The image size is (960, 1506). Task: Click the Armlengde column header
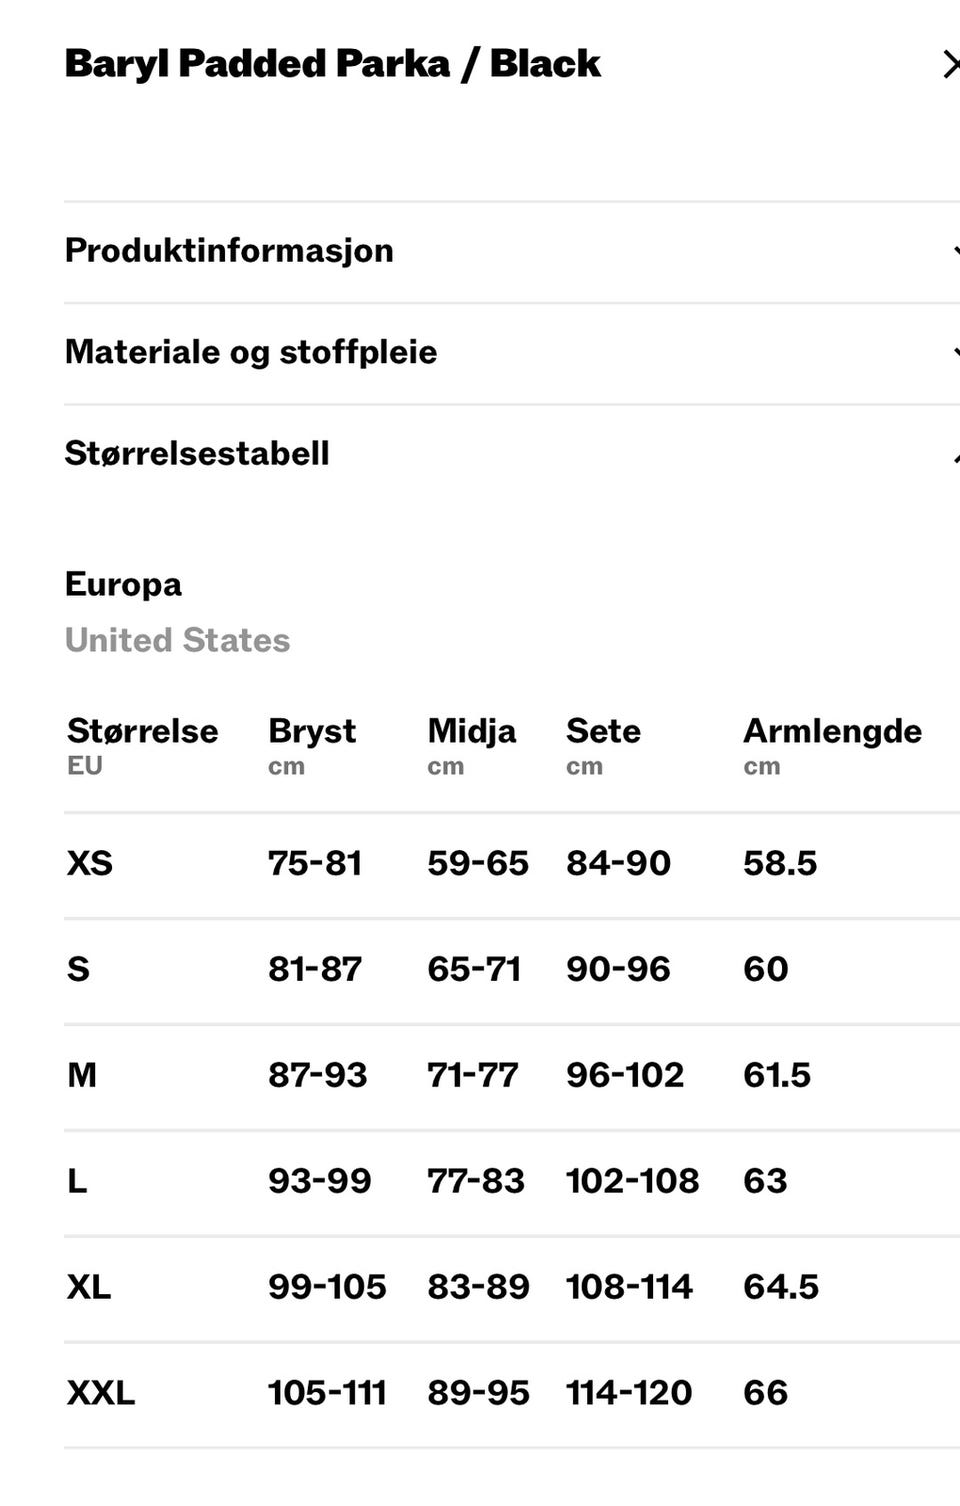[831, 731]
